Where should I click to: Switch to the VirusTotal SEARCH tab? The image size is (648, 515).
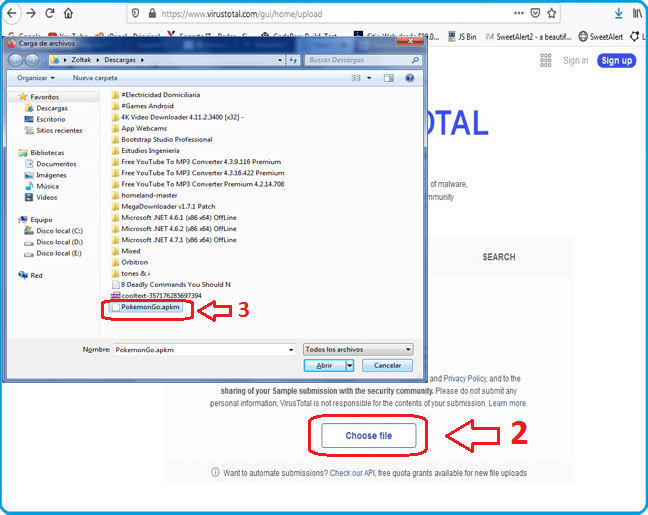click(498, 257)
